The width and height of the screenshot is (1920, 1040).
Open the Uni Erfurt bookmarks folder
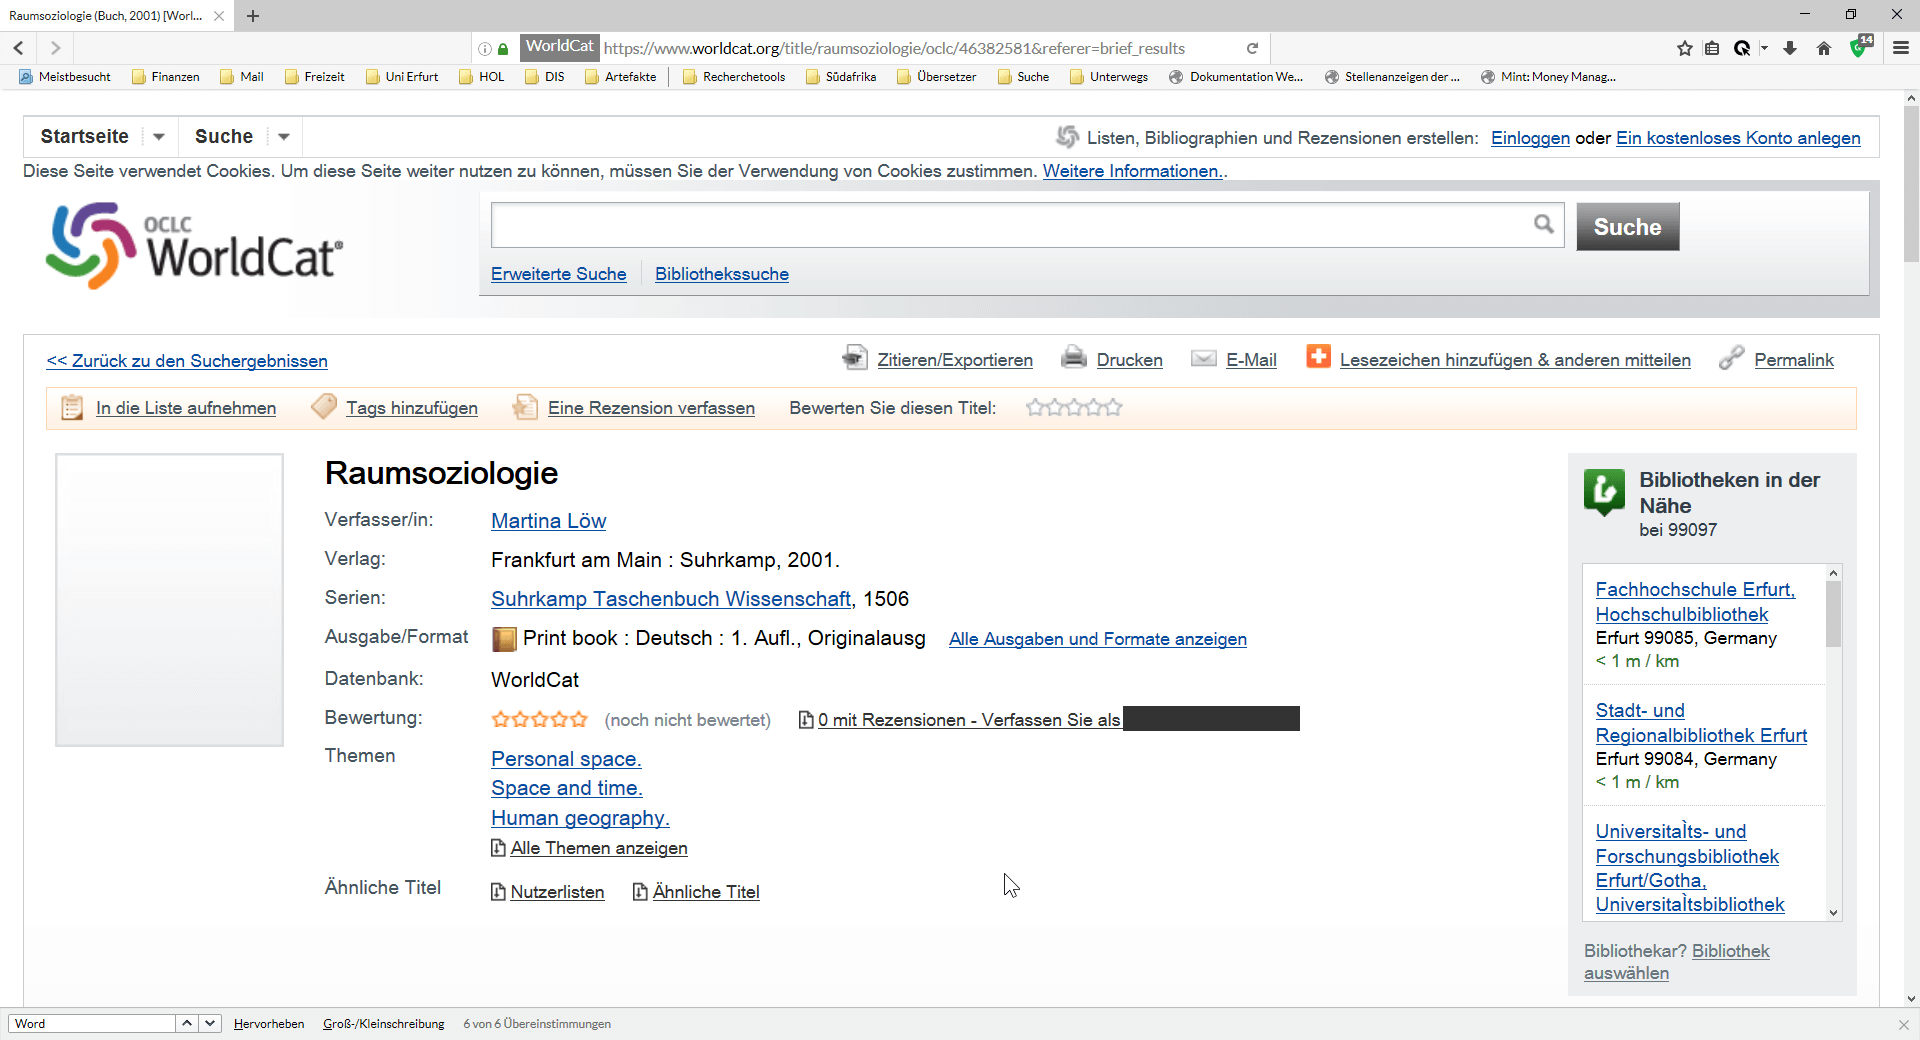(x=402, y=77)
